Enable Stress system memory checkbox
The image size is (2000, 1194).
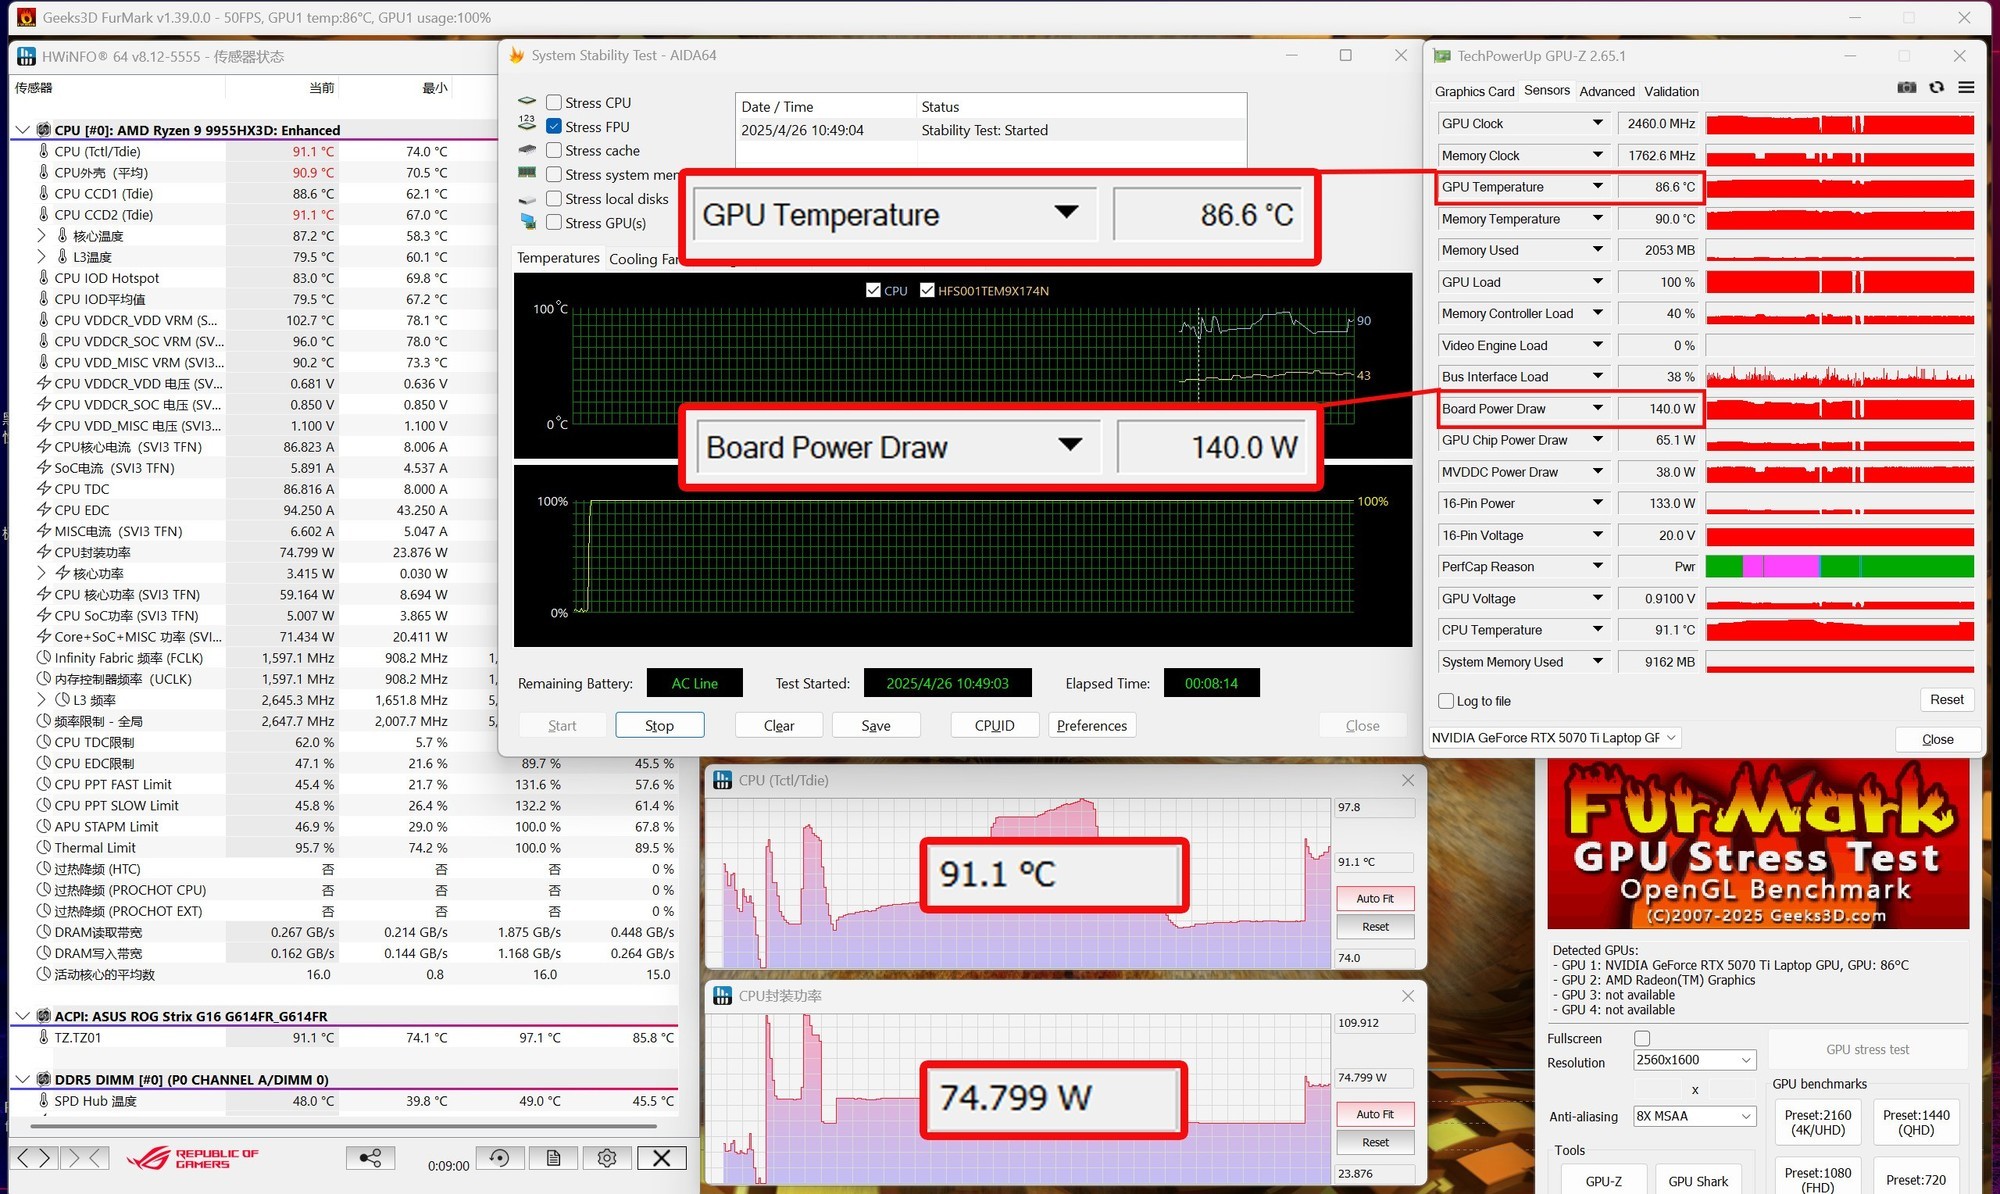point(554,174)
